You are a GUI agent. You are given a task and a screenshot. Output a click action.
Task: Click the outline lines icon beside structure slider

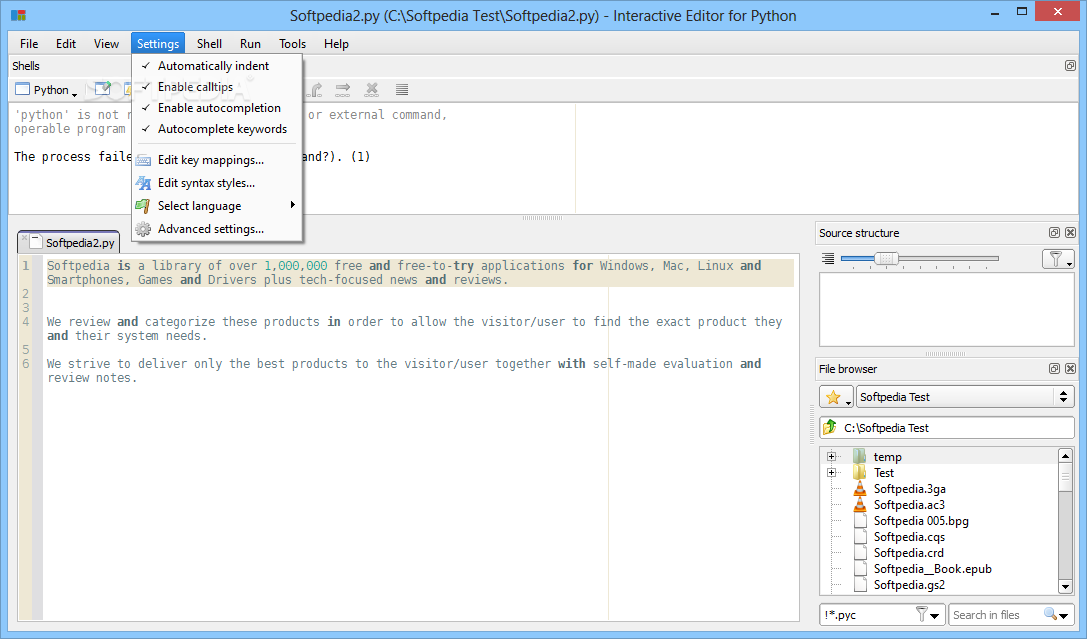click(828, 259)
